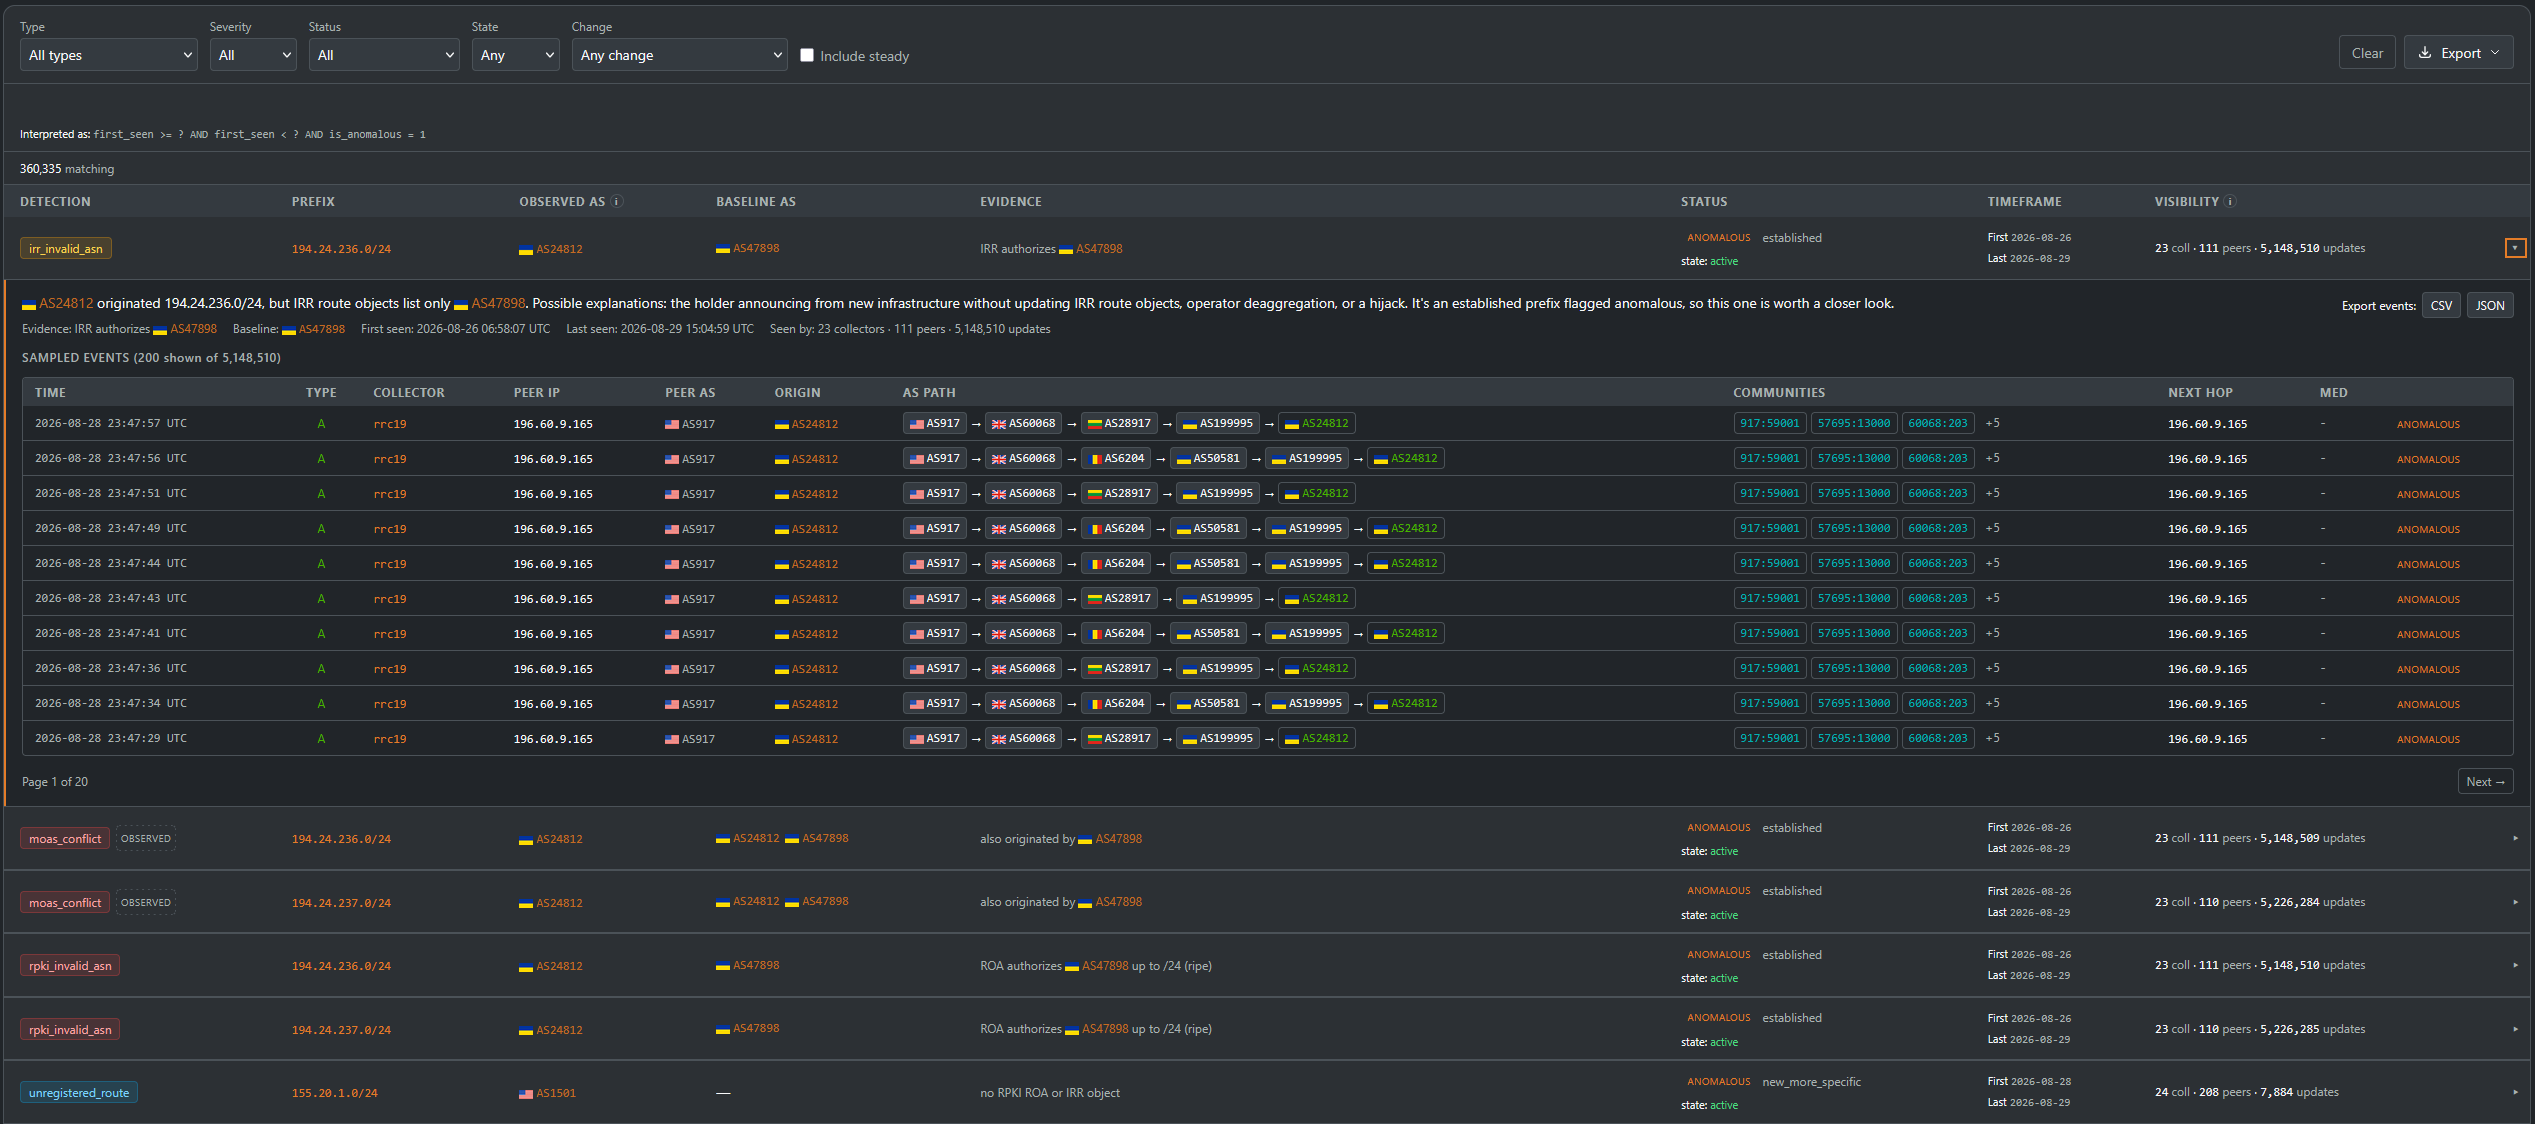Viewport: 2535px width, 1124px height.
Task: Click the US flag beside AS1501
Action: (x=526, y=1094)
